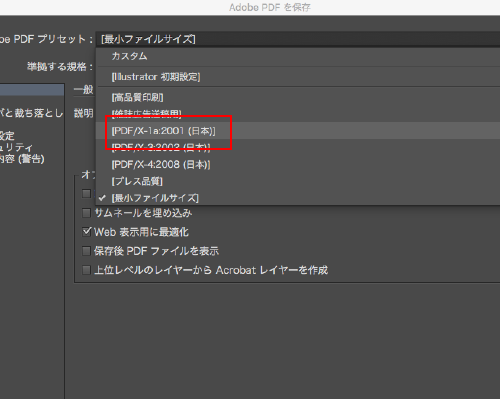The image size is (500, 400).
Task: Pick the [高品質印刷] preset option
Action: [298, 97]
